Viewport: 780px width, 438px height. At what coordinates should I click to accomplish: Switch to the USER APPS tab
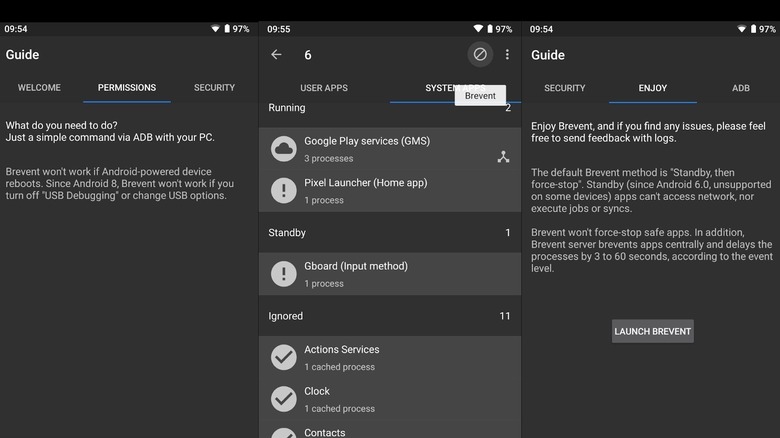click(324, 88)
